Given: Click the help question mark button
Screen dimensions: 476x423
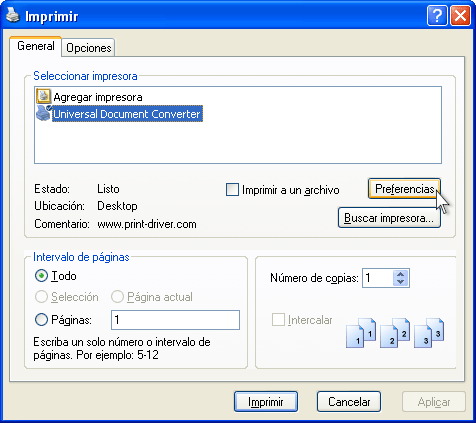Looking at the screenshot, I should 437,15.
